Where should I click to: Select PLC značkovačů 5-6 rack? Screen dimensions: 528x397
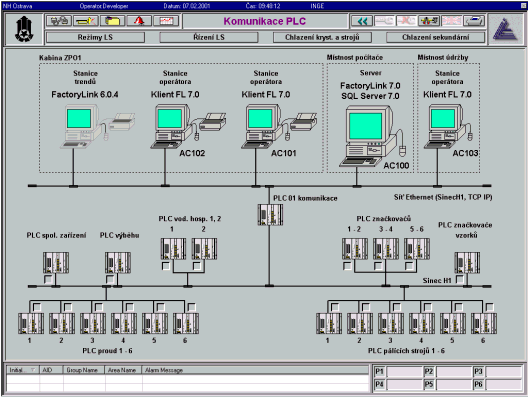(x=417, y=249)
